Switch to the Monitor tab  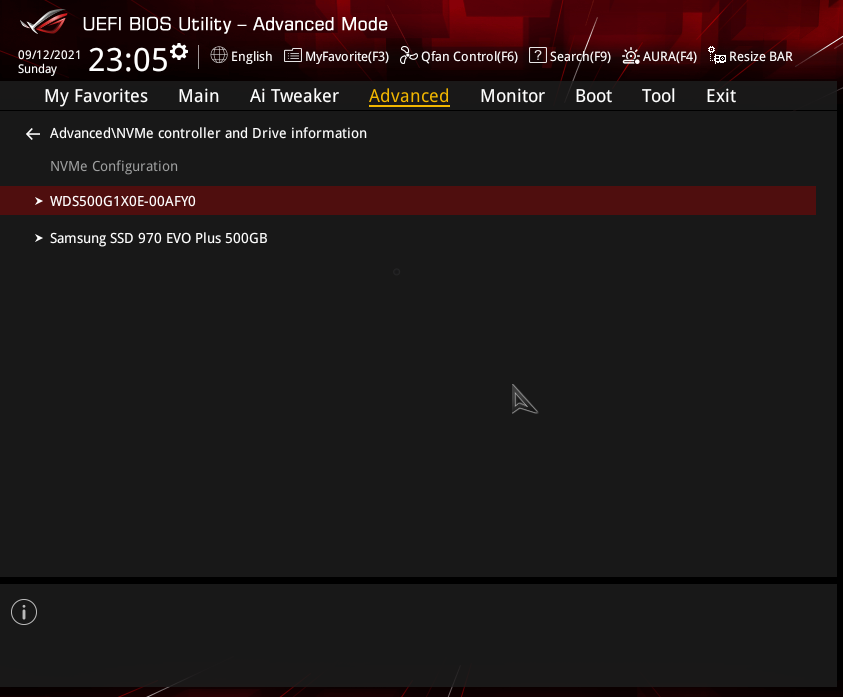click(x=512, y=95)
